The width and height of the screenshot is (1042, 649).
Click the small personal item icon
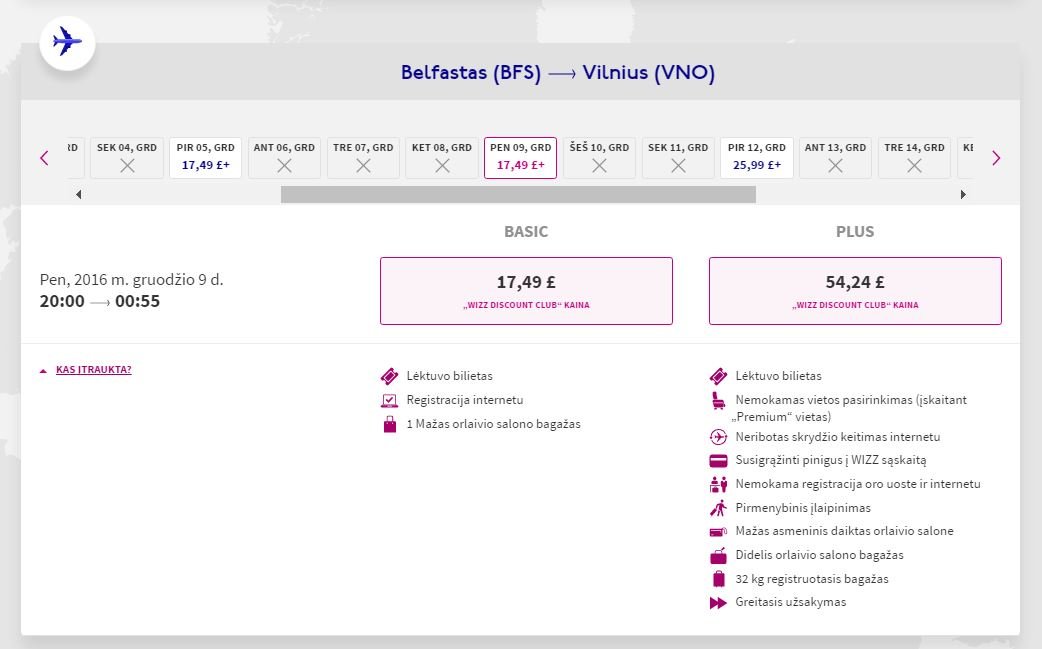718,531
